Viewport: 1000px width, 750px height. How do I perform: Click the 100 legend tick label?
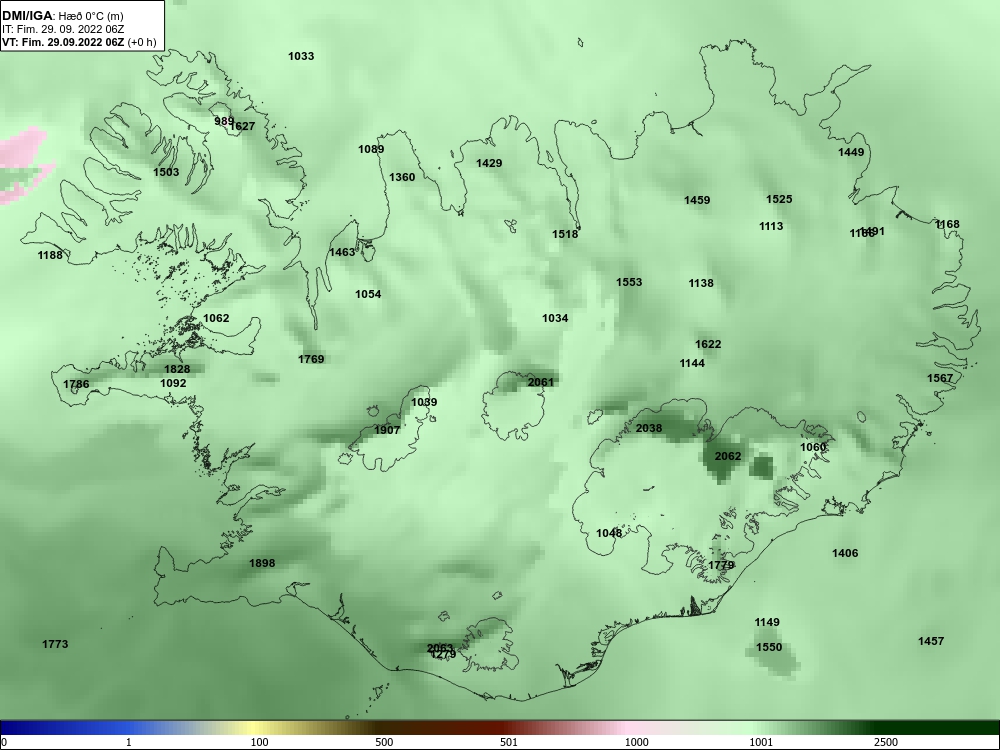[259, 742]
